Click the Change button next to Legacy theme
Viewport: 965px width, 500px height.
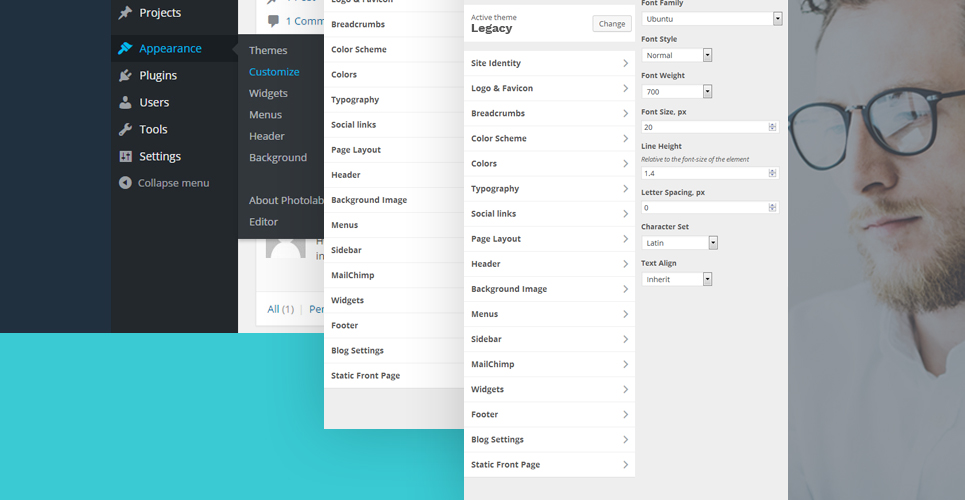(x=612, y=24)
